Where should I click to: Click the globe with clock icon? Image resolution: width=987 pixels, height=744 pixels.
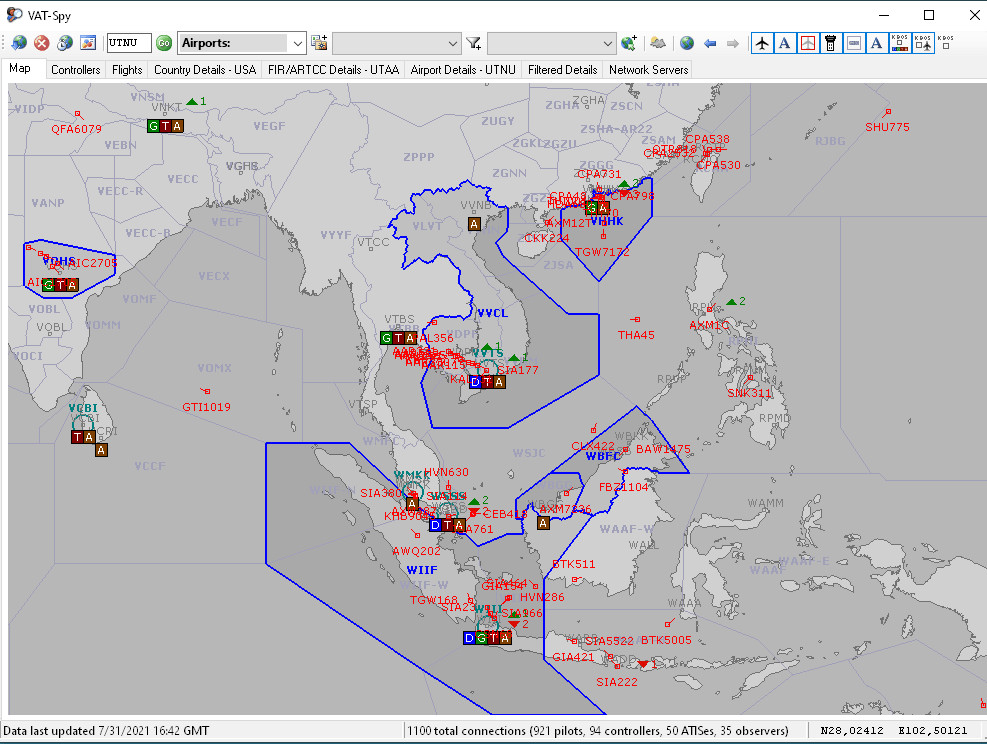click(65, 43)
